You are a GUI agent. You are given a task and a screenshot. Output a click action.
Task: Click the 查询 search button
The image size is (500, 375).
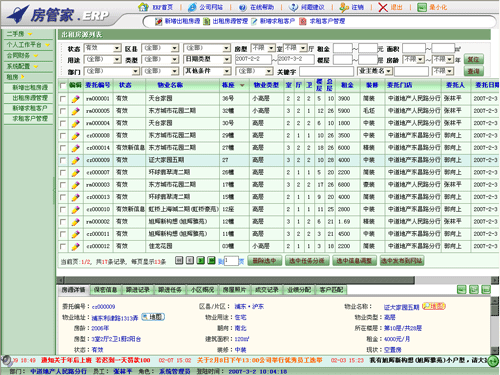coord(473,71)
